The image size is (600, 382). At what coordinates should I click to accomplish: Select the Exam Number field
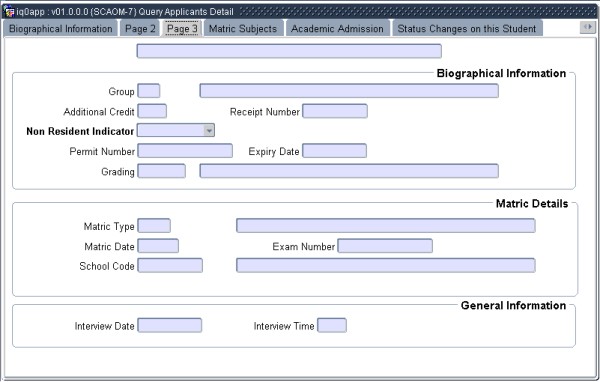(x=385, y=246)
